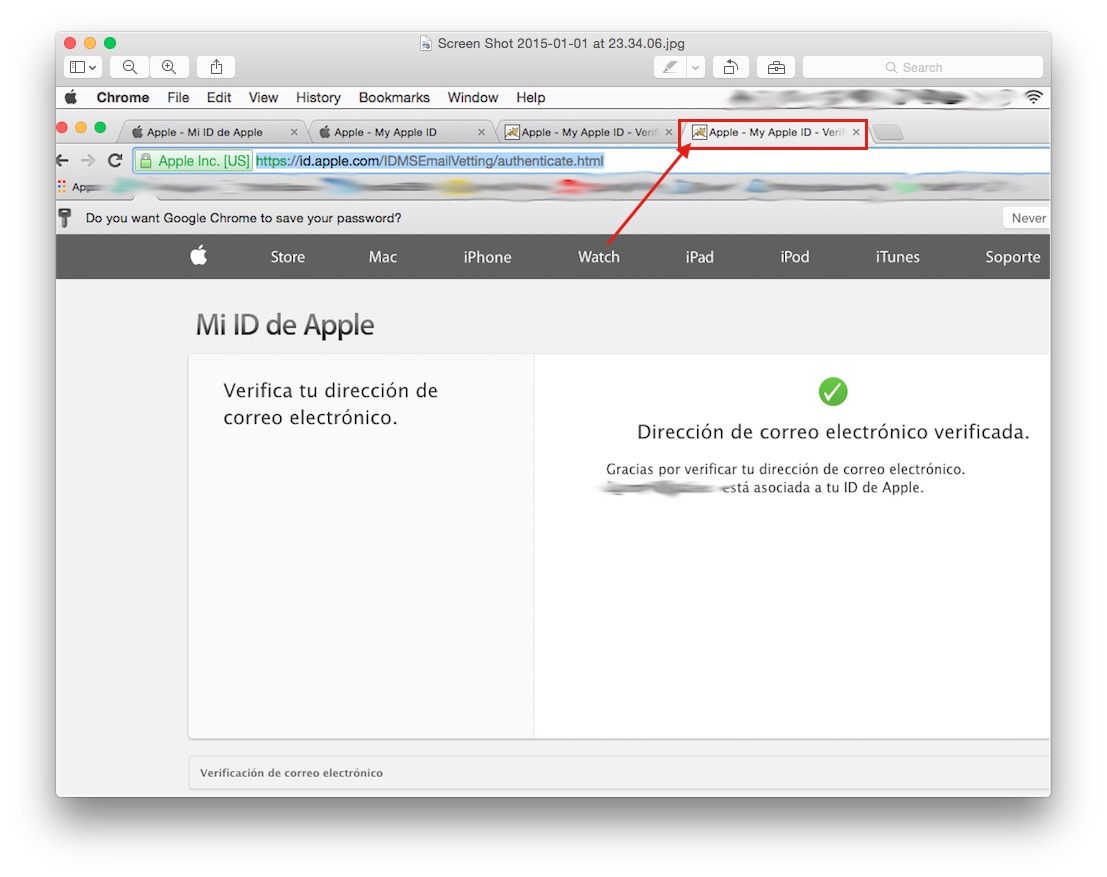Select the Preview markup pen tool

pyautogui.click(x=669, y=67)
